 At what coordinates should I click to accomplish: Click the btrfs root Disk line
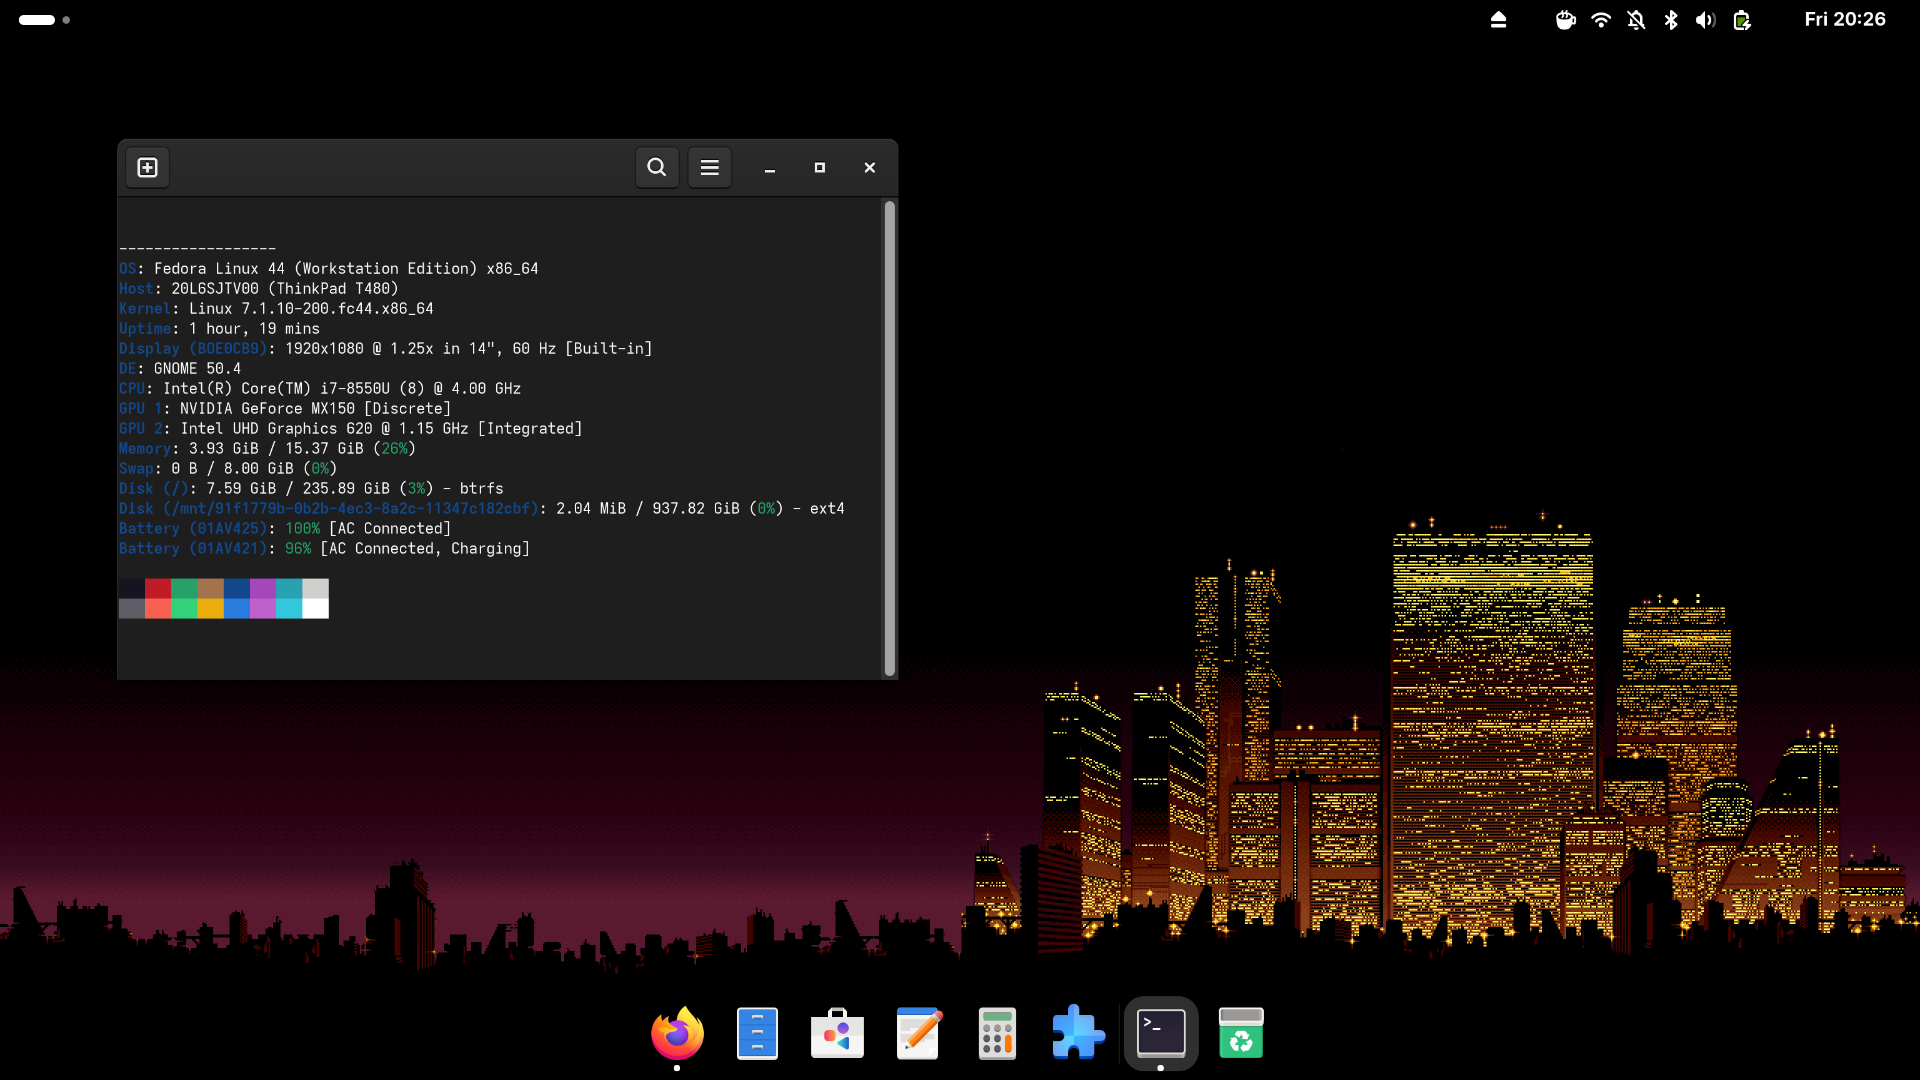(311, 489)
